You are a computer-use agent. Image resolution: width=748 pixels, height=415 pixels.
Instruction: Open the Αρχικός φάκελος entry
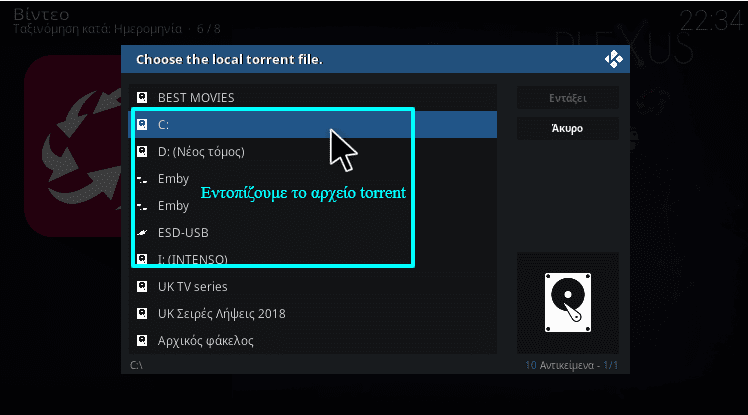313,341
